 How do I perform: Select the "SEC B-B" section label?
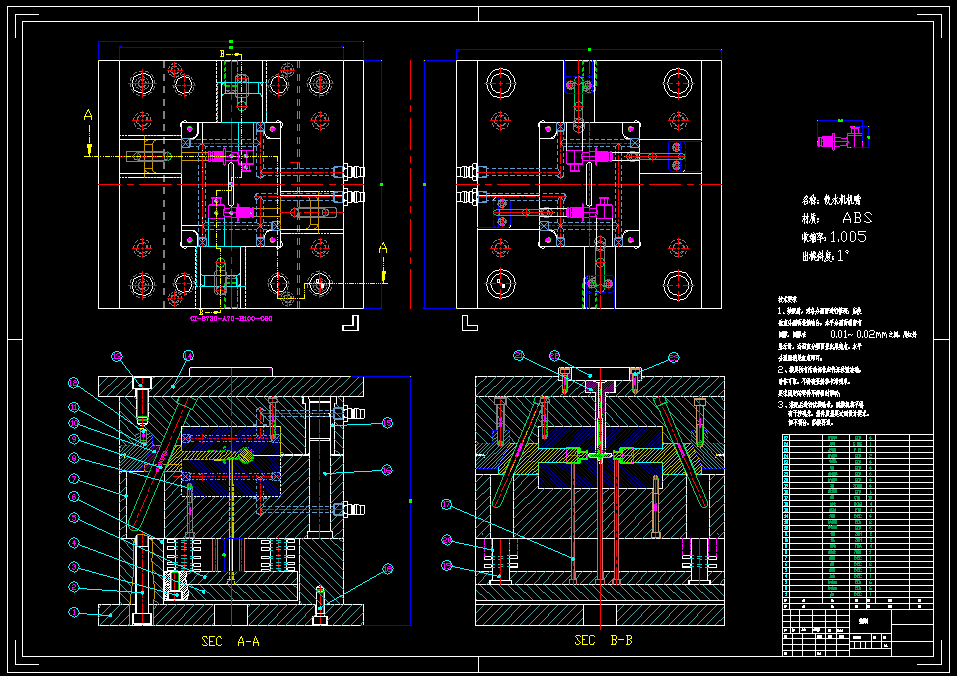[x=603, y=640]
